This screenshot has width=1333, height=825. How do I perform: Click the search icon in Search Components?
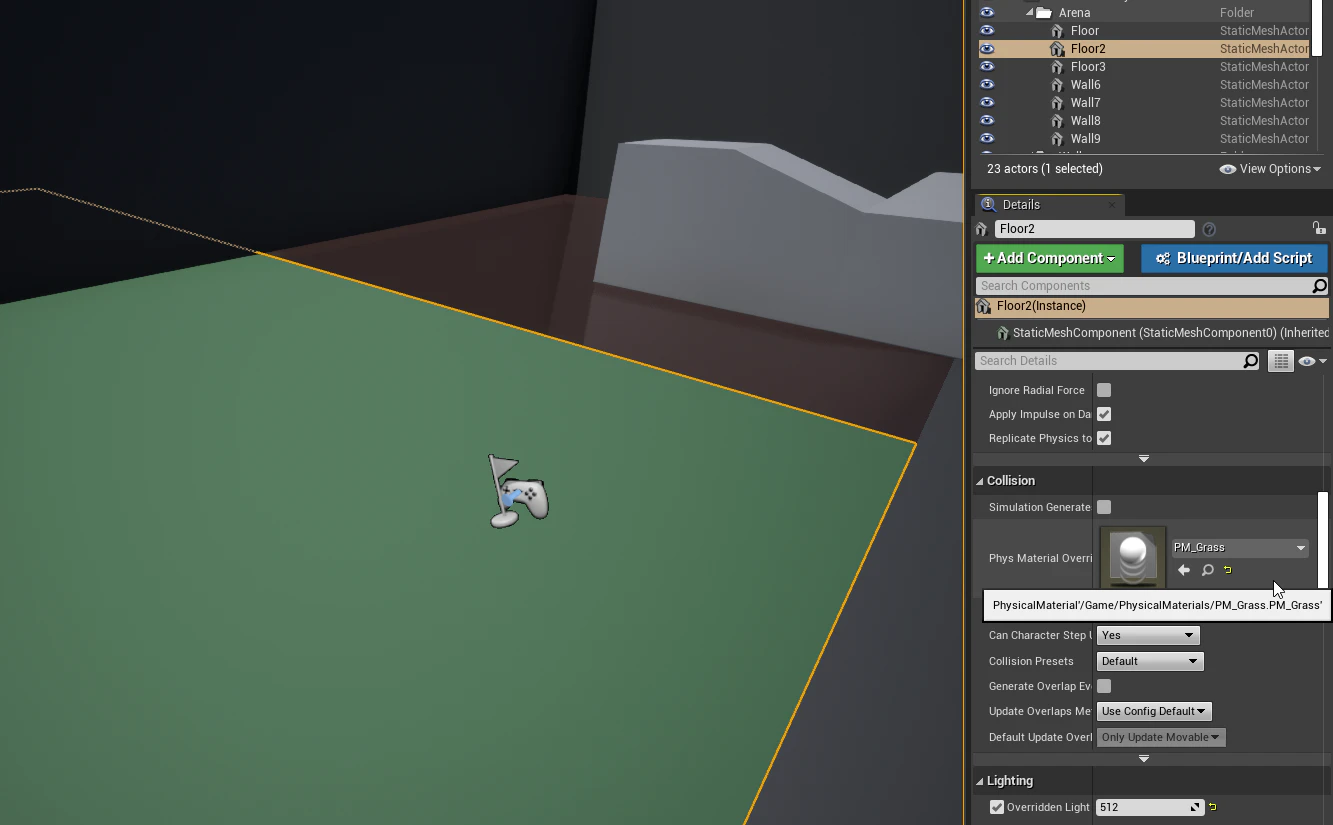(x=1319, y=286)
